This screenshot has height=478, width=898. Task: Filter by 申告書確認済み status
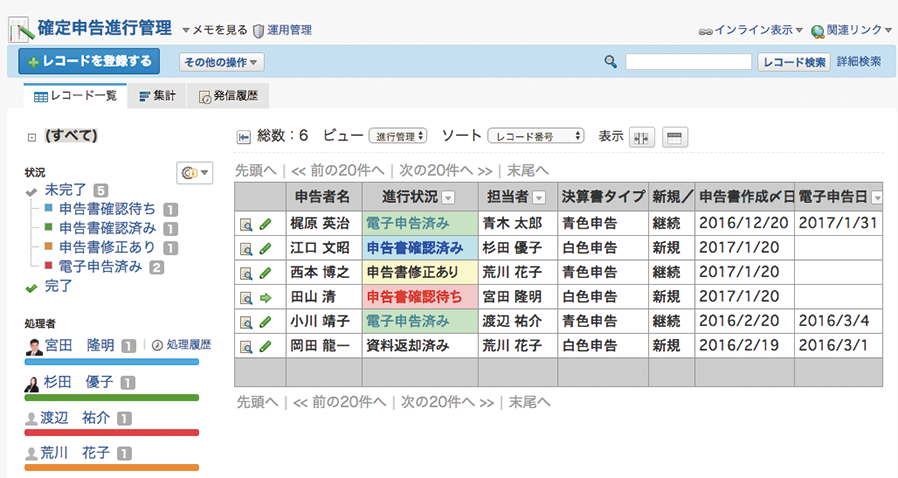click(107, 228)
